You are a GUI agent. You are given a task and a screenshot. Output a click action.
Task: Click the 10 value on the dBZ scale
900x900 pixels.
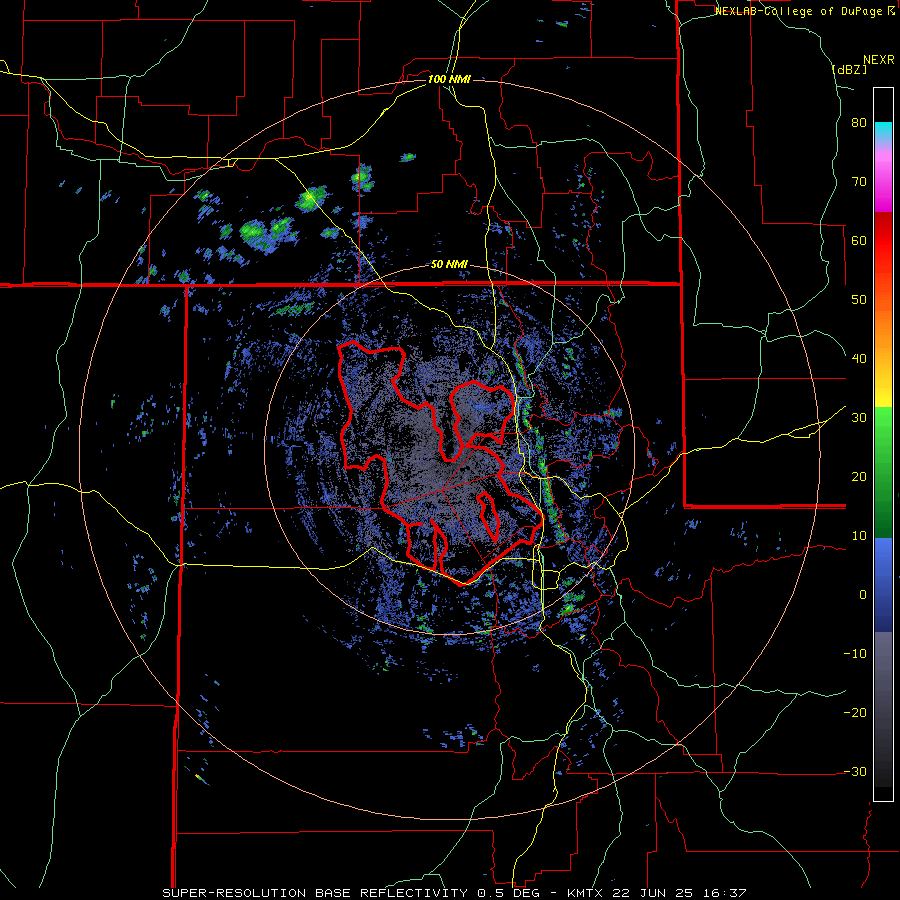859,536
